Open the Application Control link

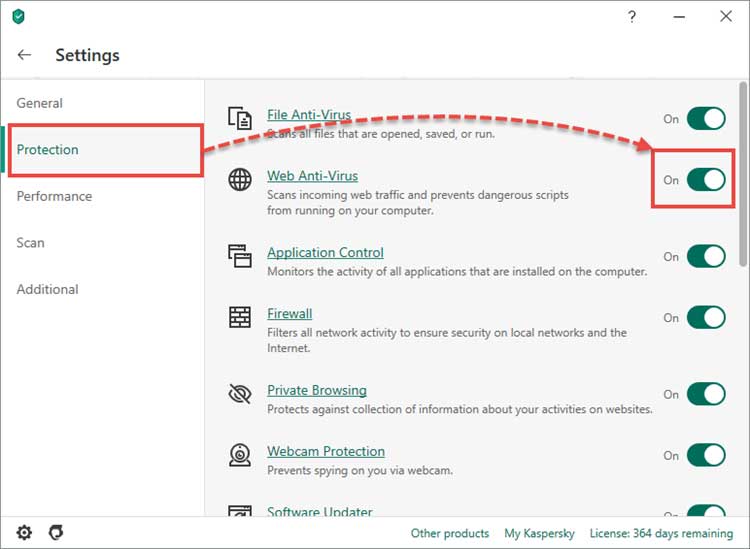[325, 253]
